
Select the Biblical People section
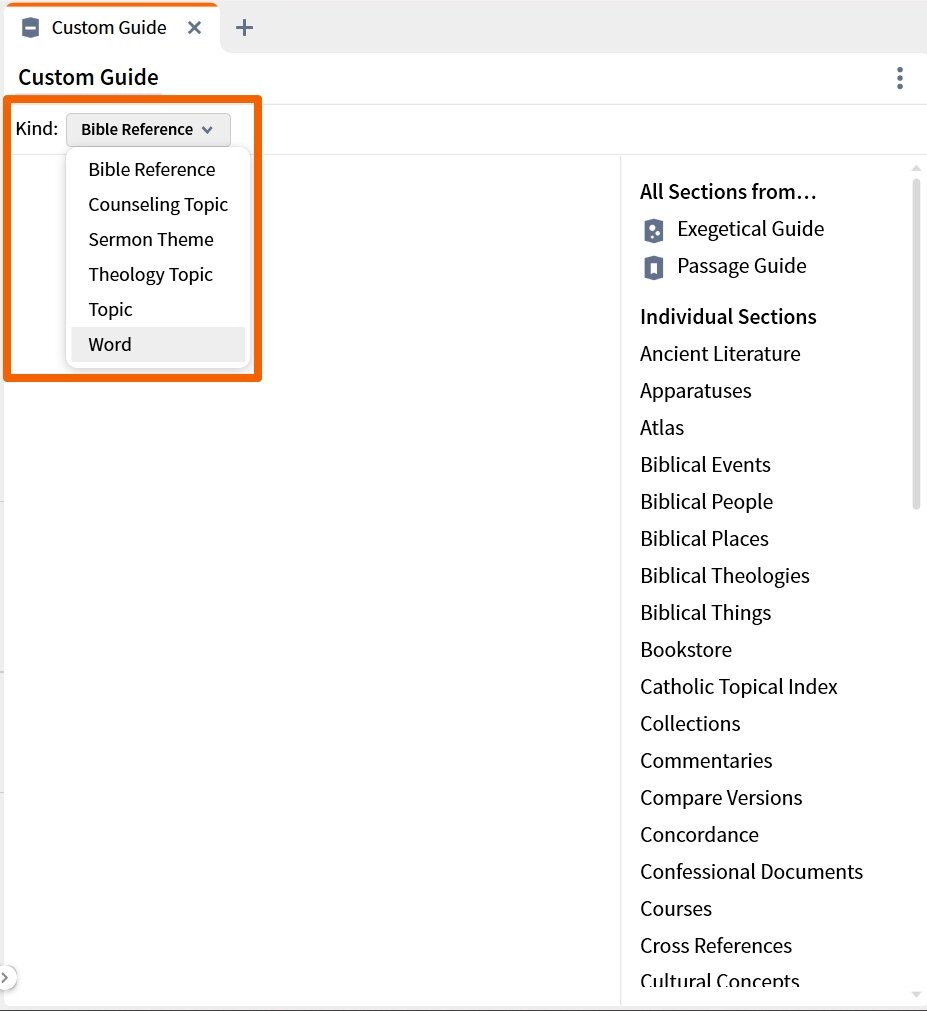pos(706,501)
